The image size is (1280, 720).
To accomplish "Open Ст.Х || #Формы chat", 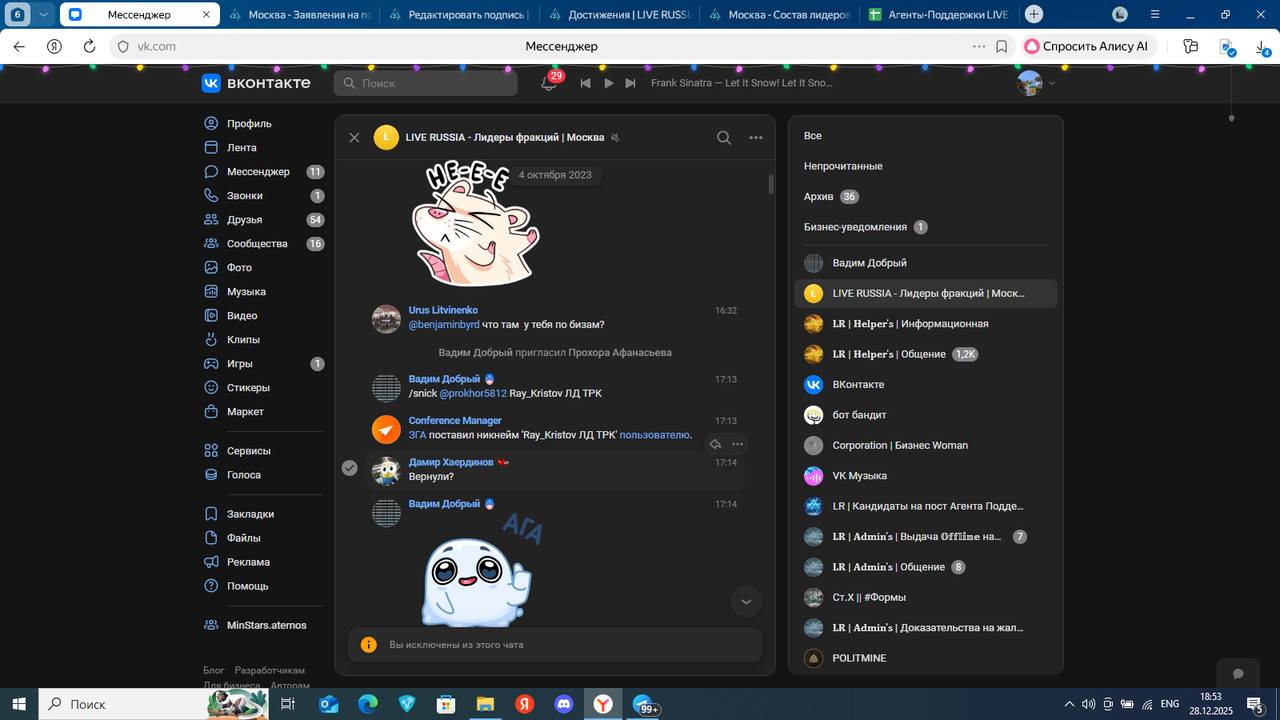I will pyautogui.click(x=925, y=598).
